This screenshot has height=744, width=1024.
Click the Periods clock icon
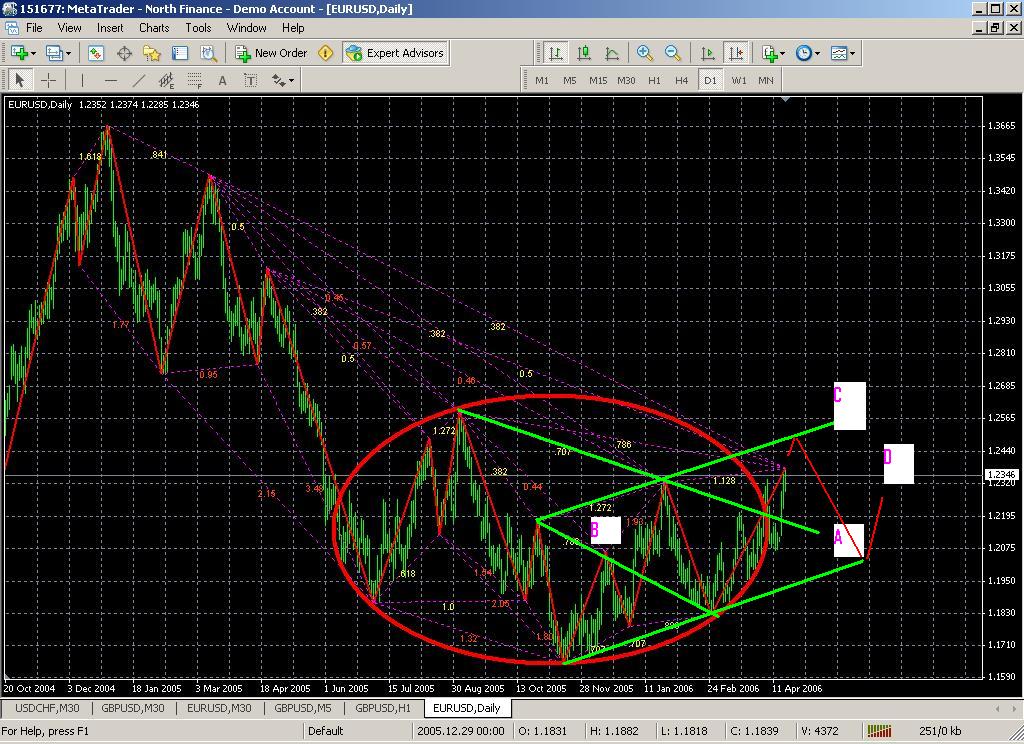804,54
